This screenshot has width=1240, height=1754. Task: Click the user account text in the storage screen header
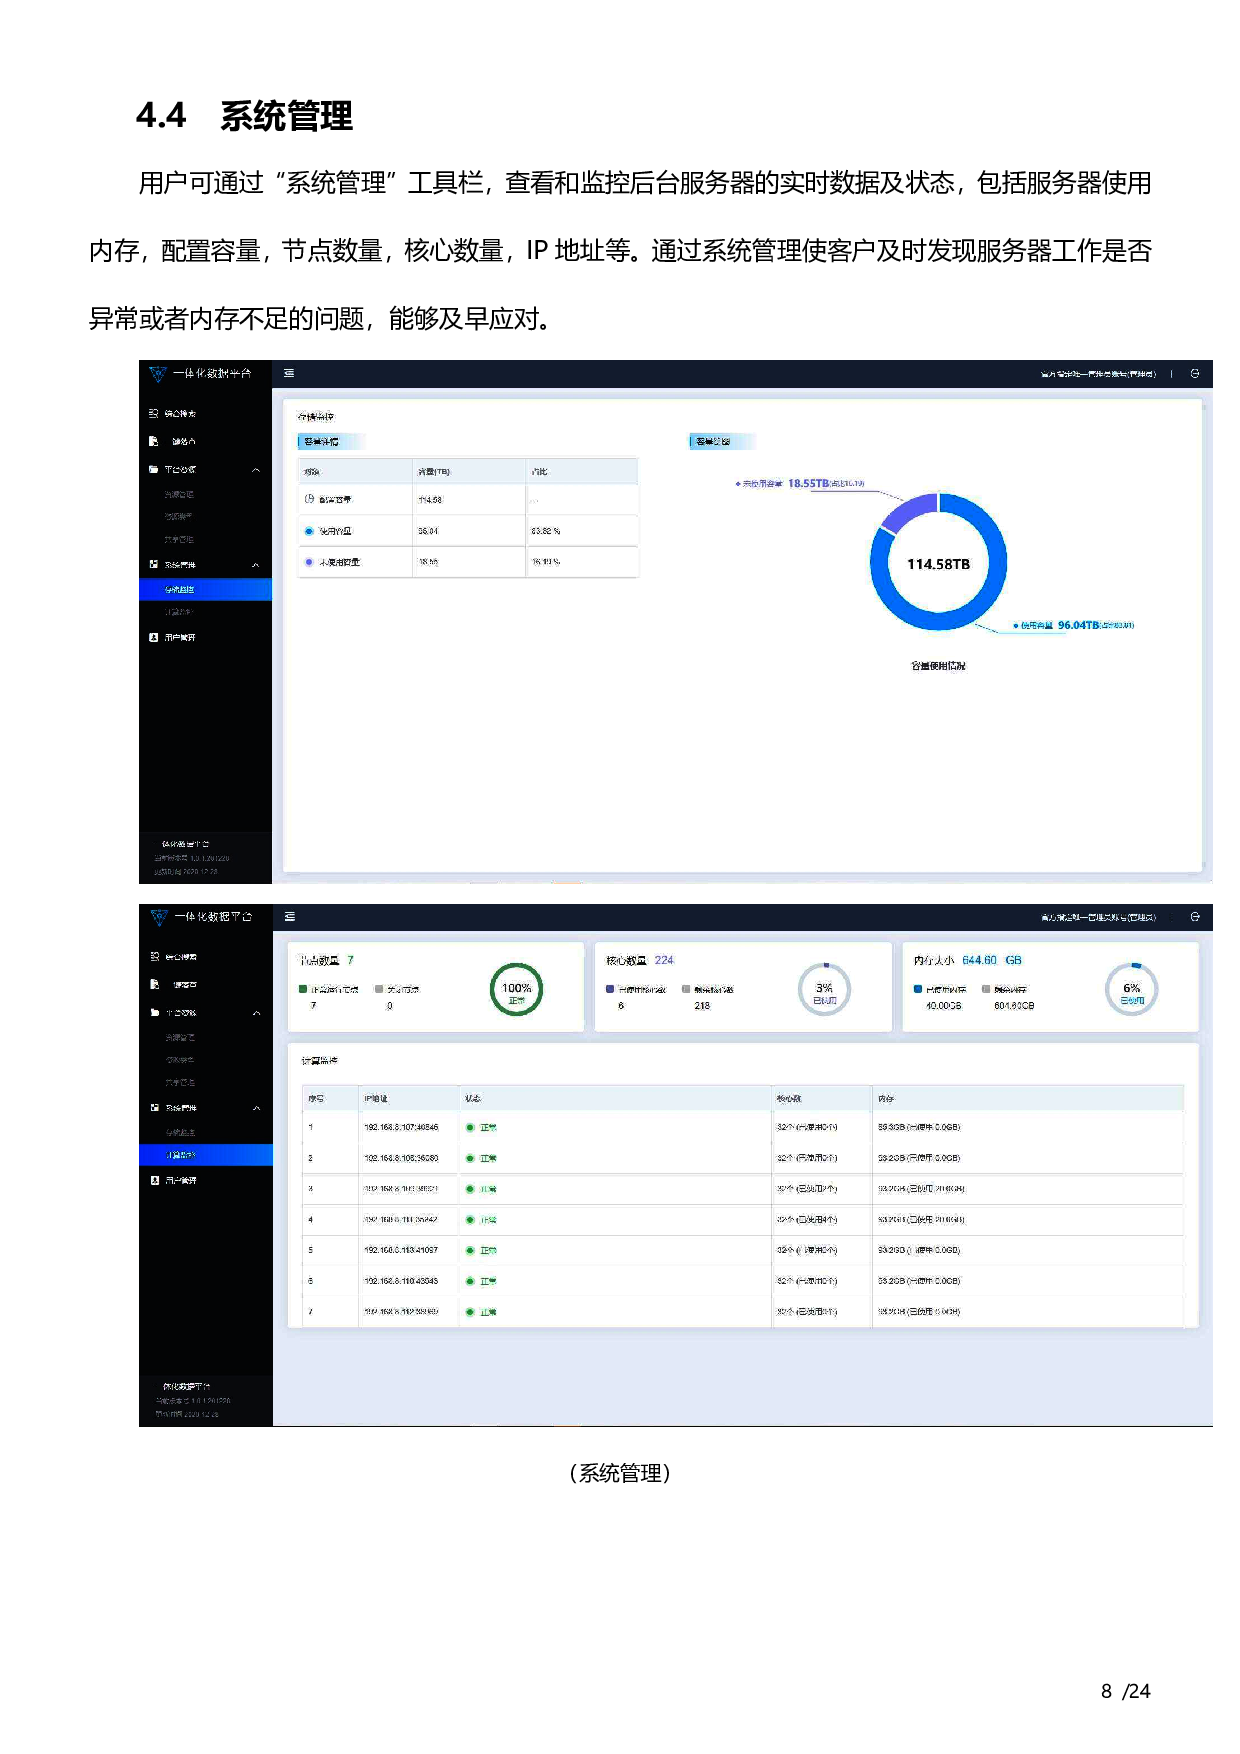pos(1097,374)
